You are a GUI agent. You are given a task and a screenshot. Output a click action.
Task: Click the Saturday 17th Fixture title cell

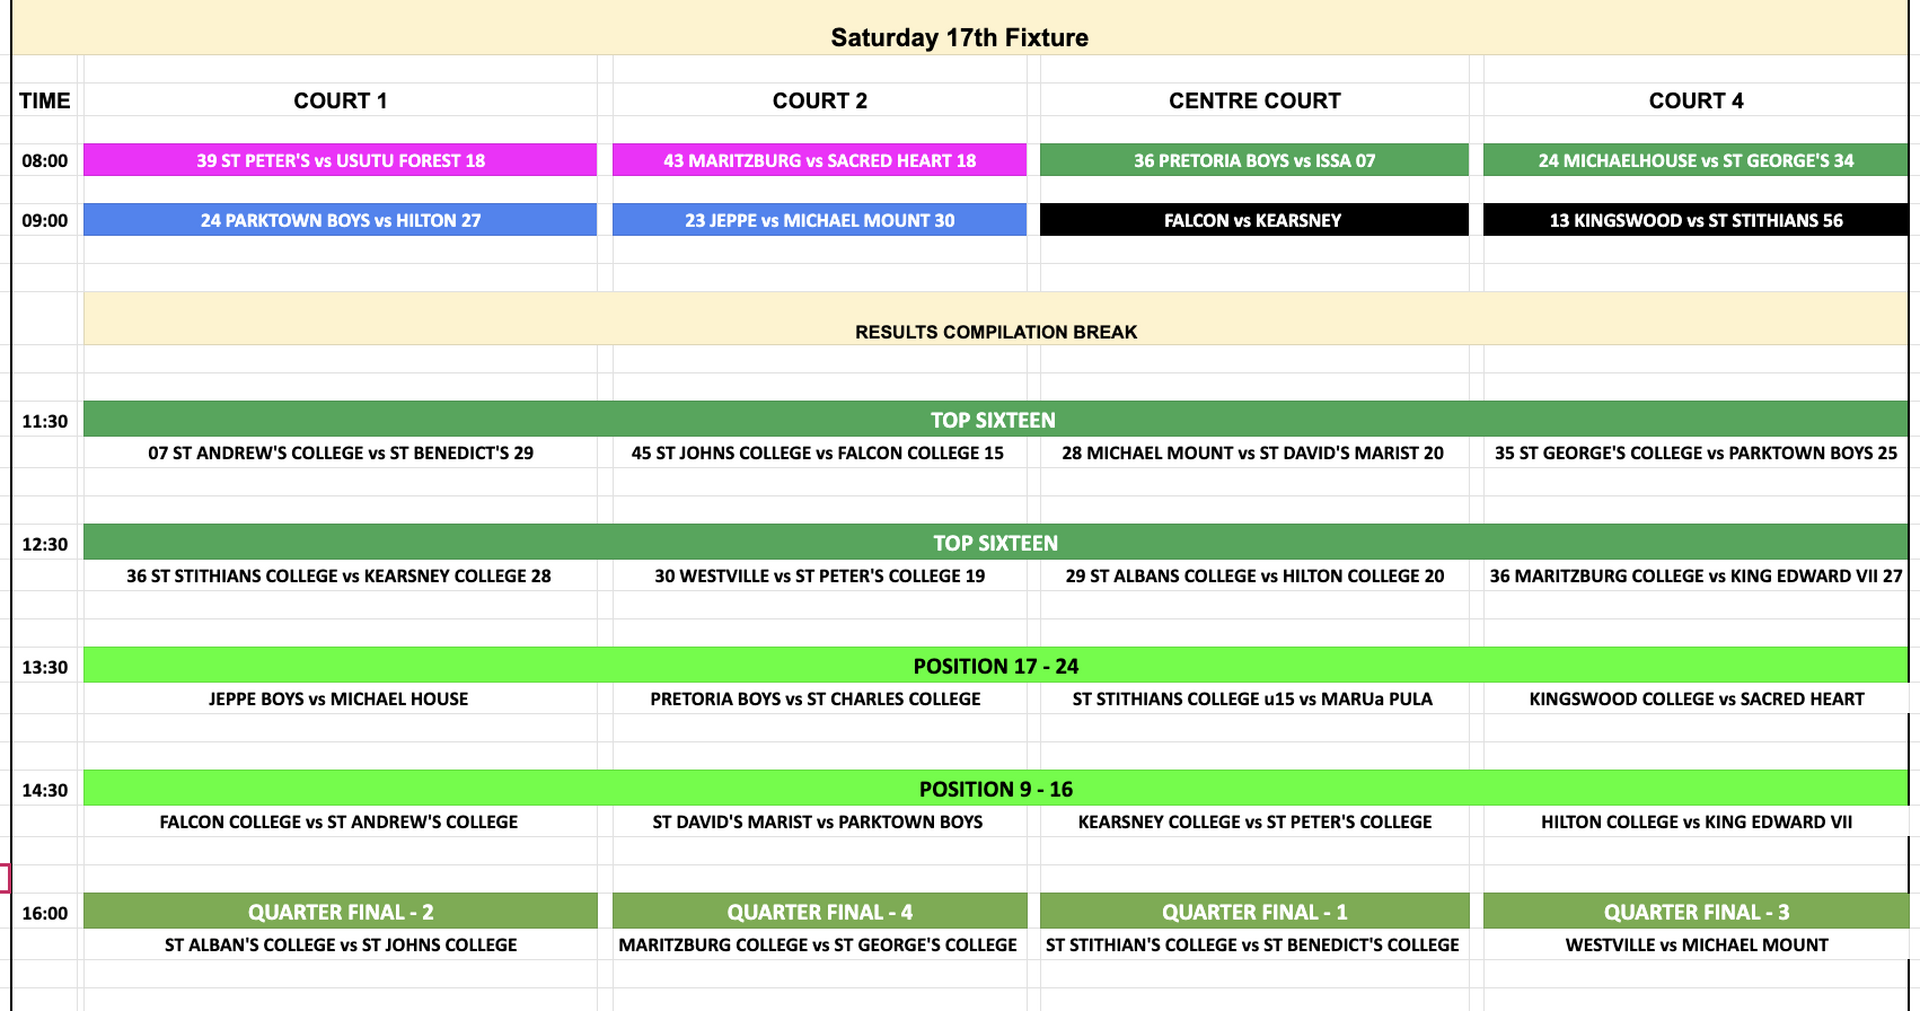[x=959, y=38]
